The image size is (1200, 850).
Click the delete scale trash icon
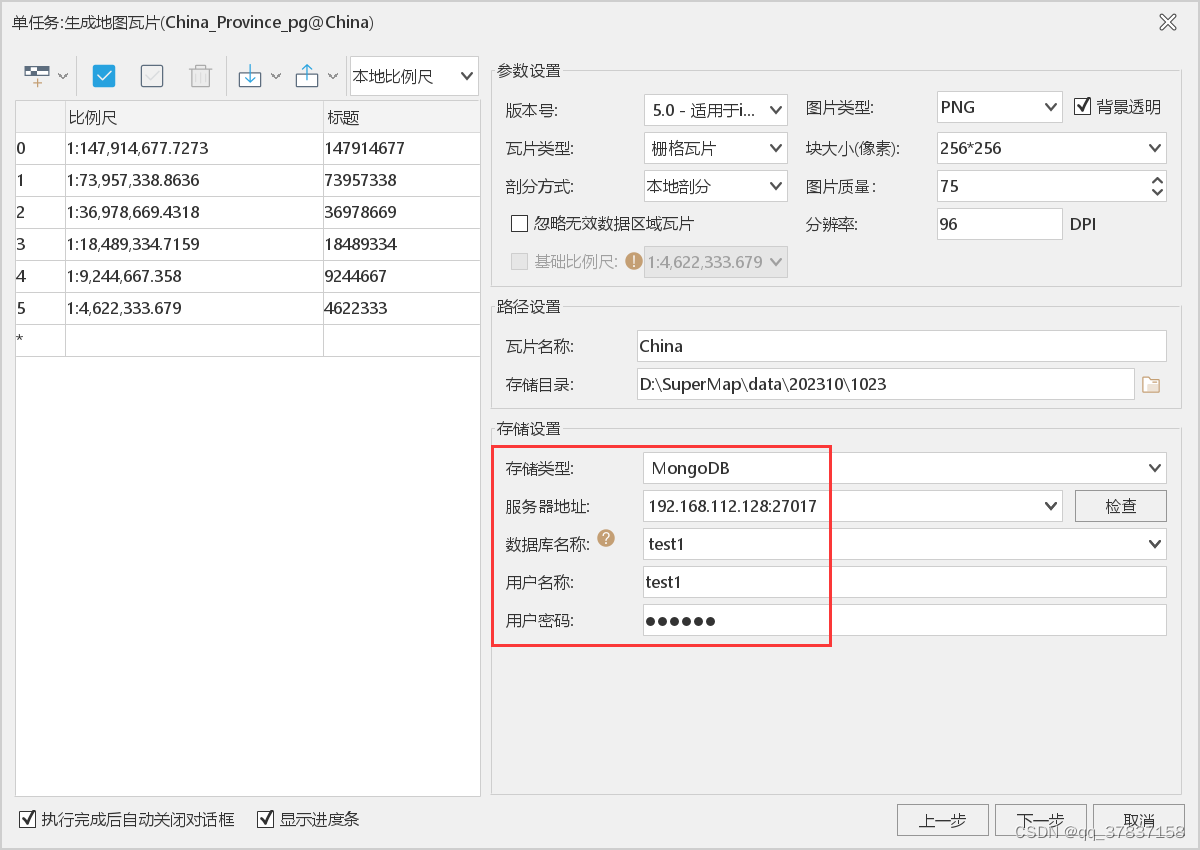pos(199,75)
